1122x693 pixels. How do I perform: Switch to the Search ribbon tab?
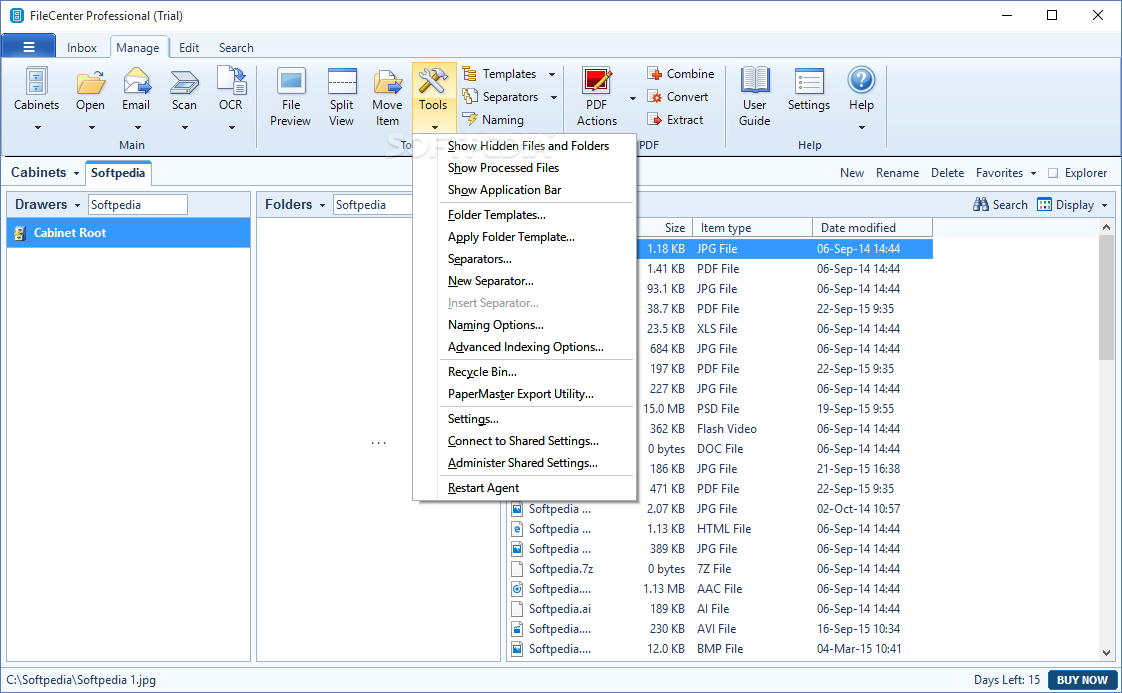(236, 48)
